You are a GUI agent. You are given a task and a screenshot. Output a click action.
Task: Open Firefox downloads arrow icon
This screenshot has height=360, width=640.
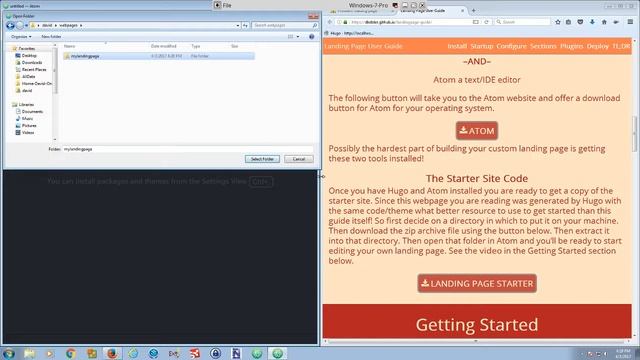(592, 22)
